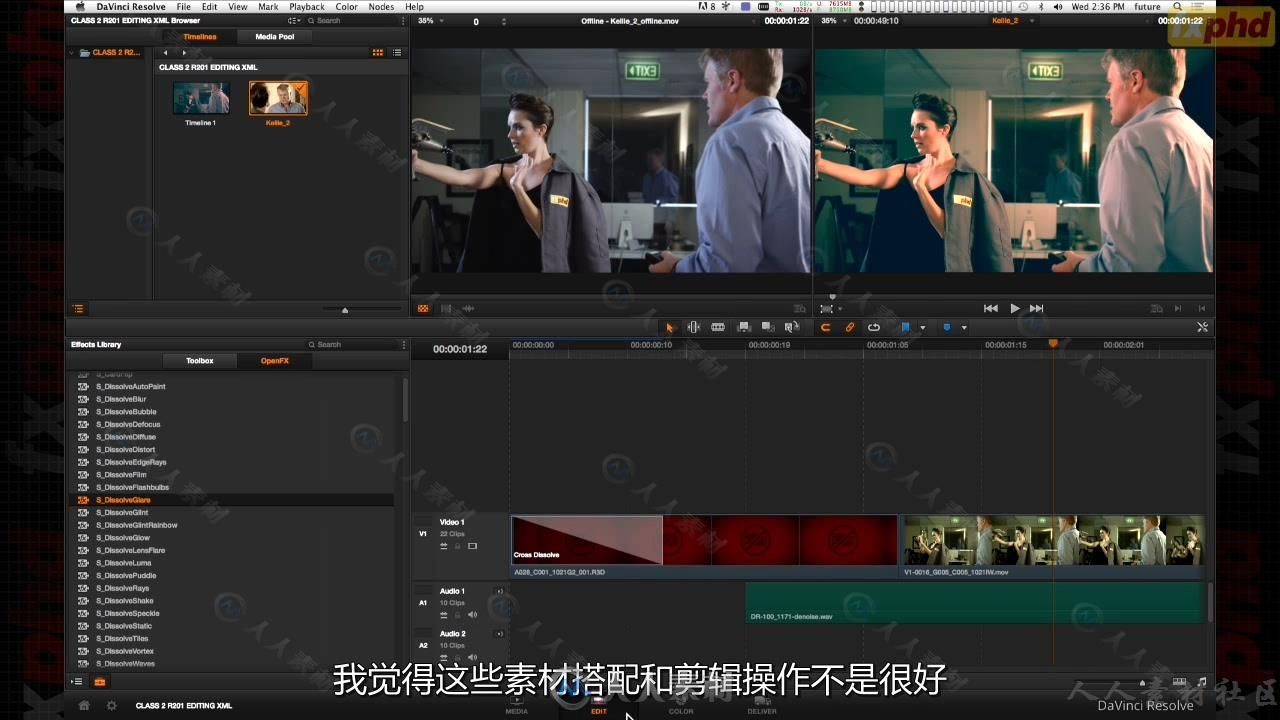Select the Timeline 1 thumbnail
1280x720 pixels.
tap(201, 98)
